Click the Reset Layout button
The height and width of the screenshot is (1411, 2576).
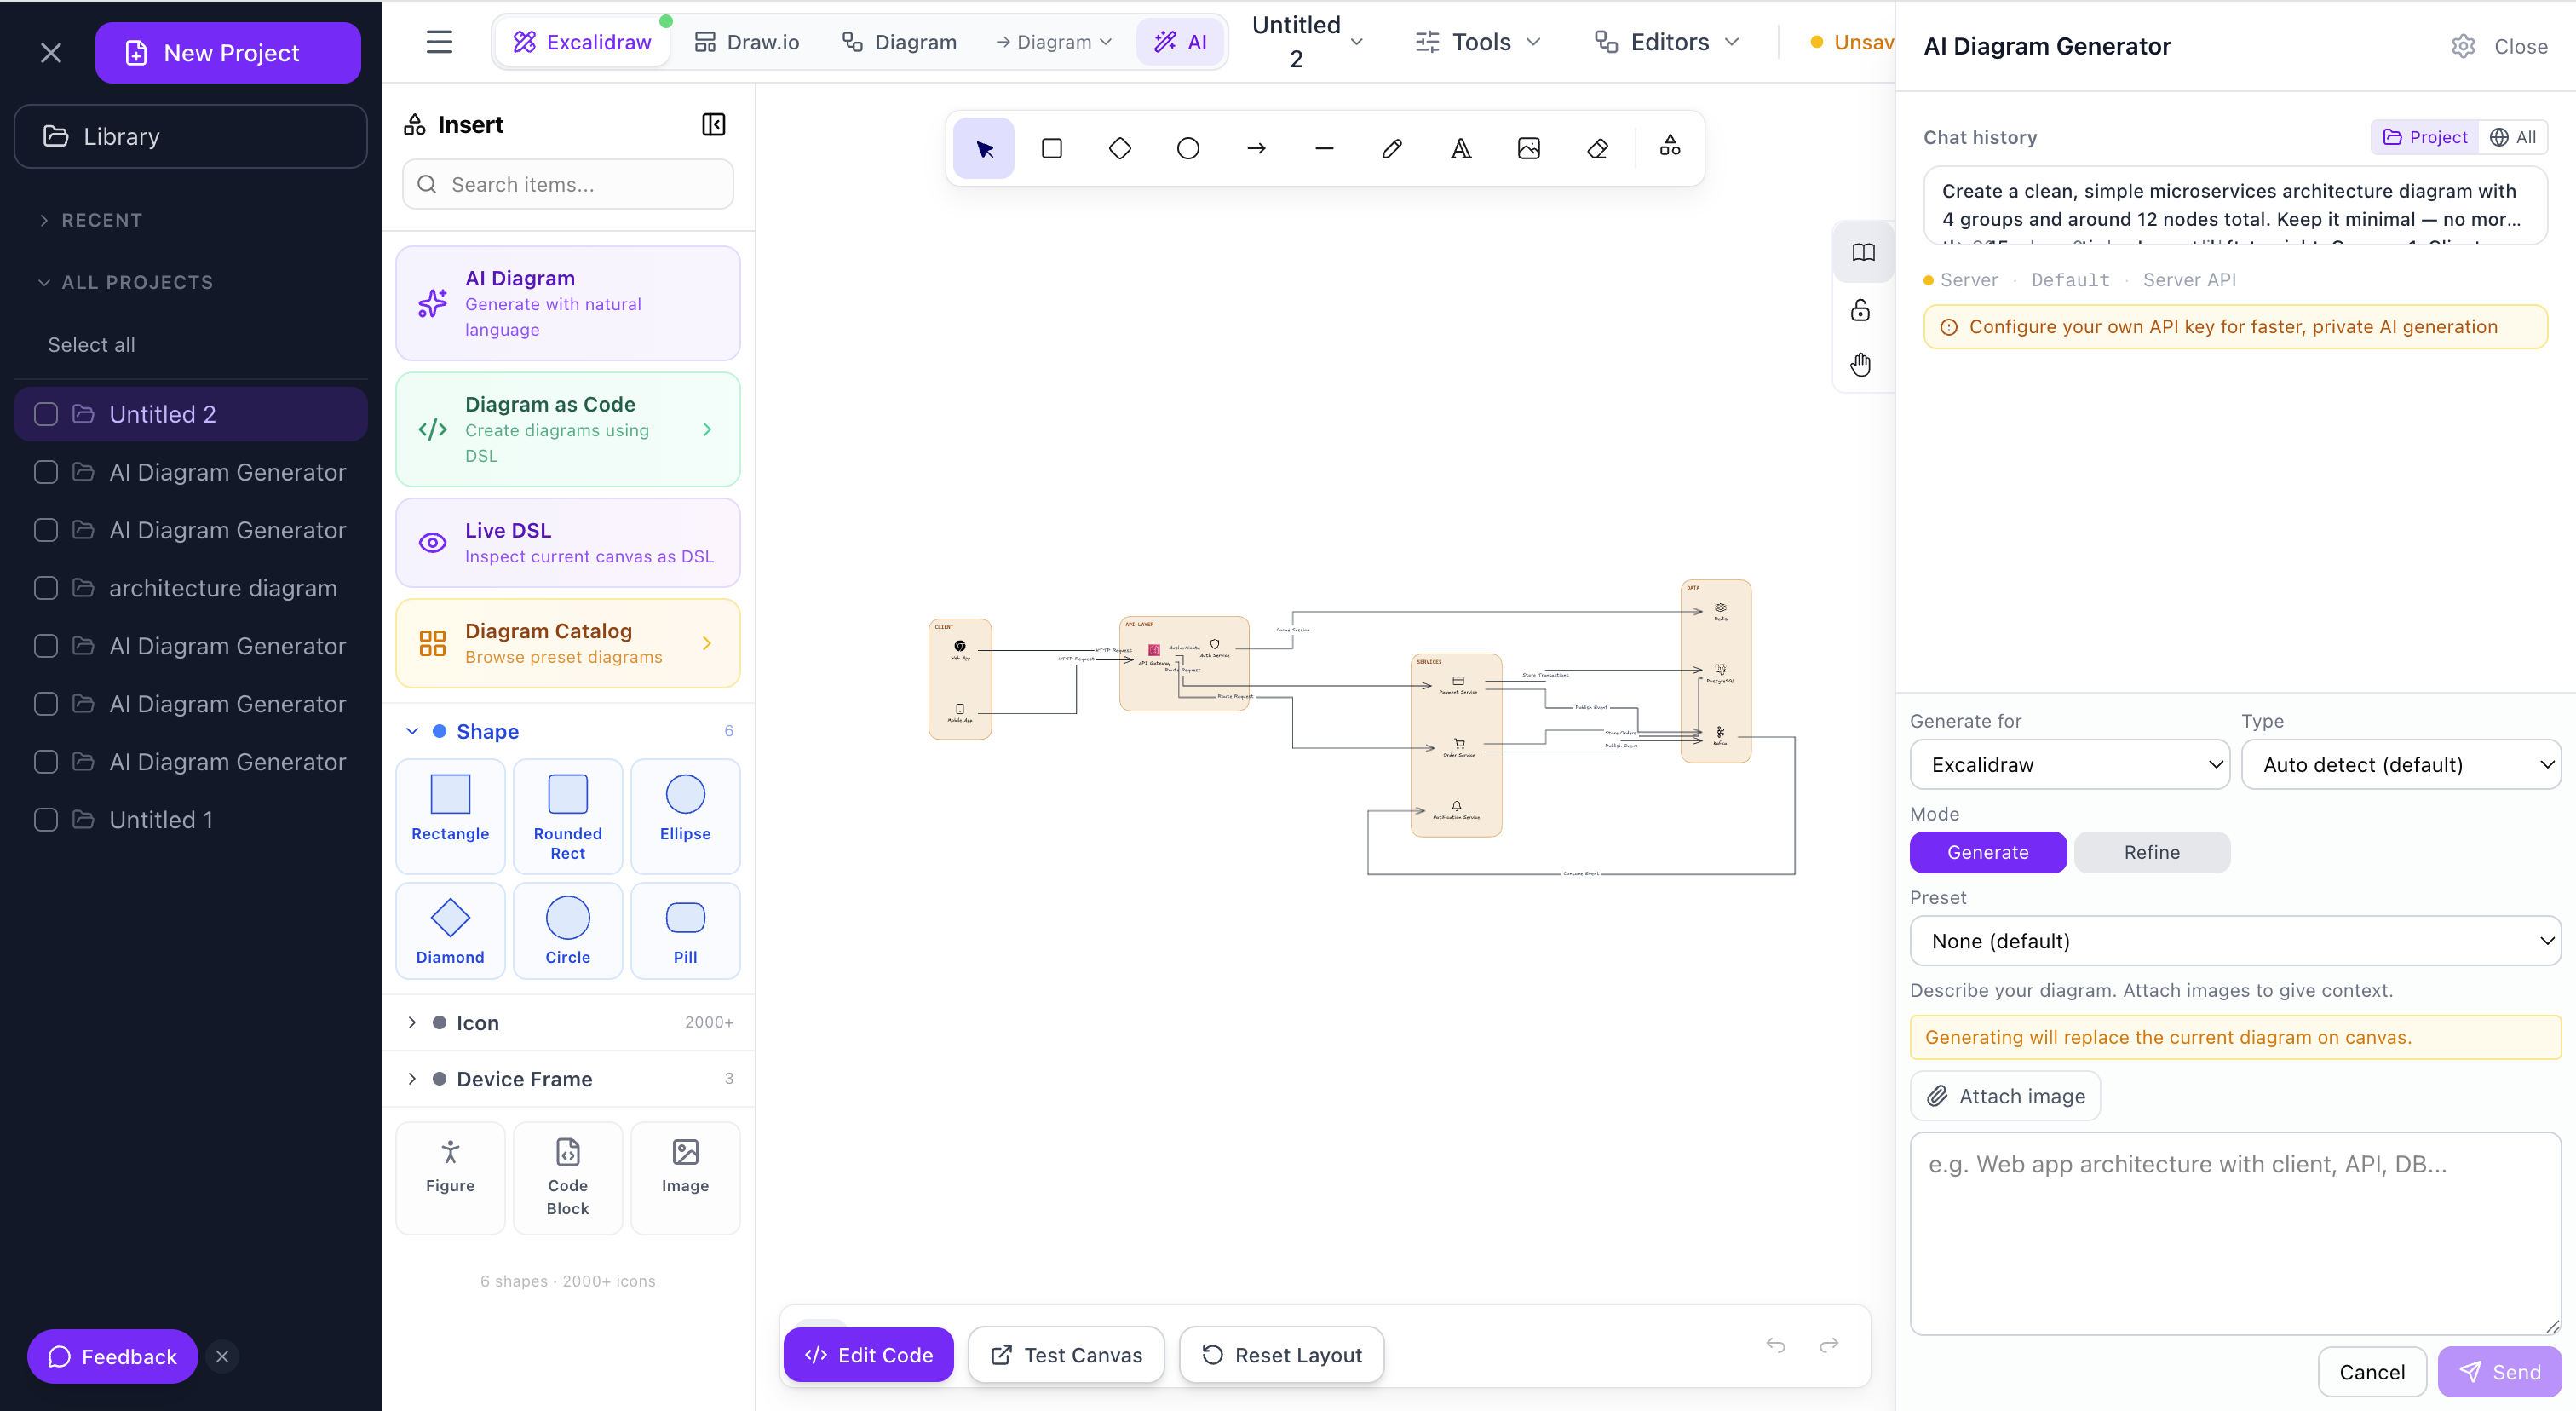(1281, 1355)
